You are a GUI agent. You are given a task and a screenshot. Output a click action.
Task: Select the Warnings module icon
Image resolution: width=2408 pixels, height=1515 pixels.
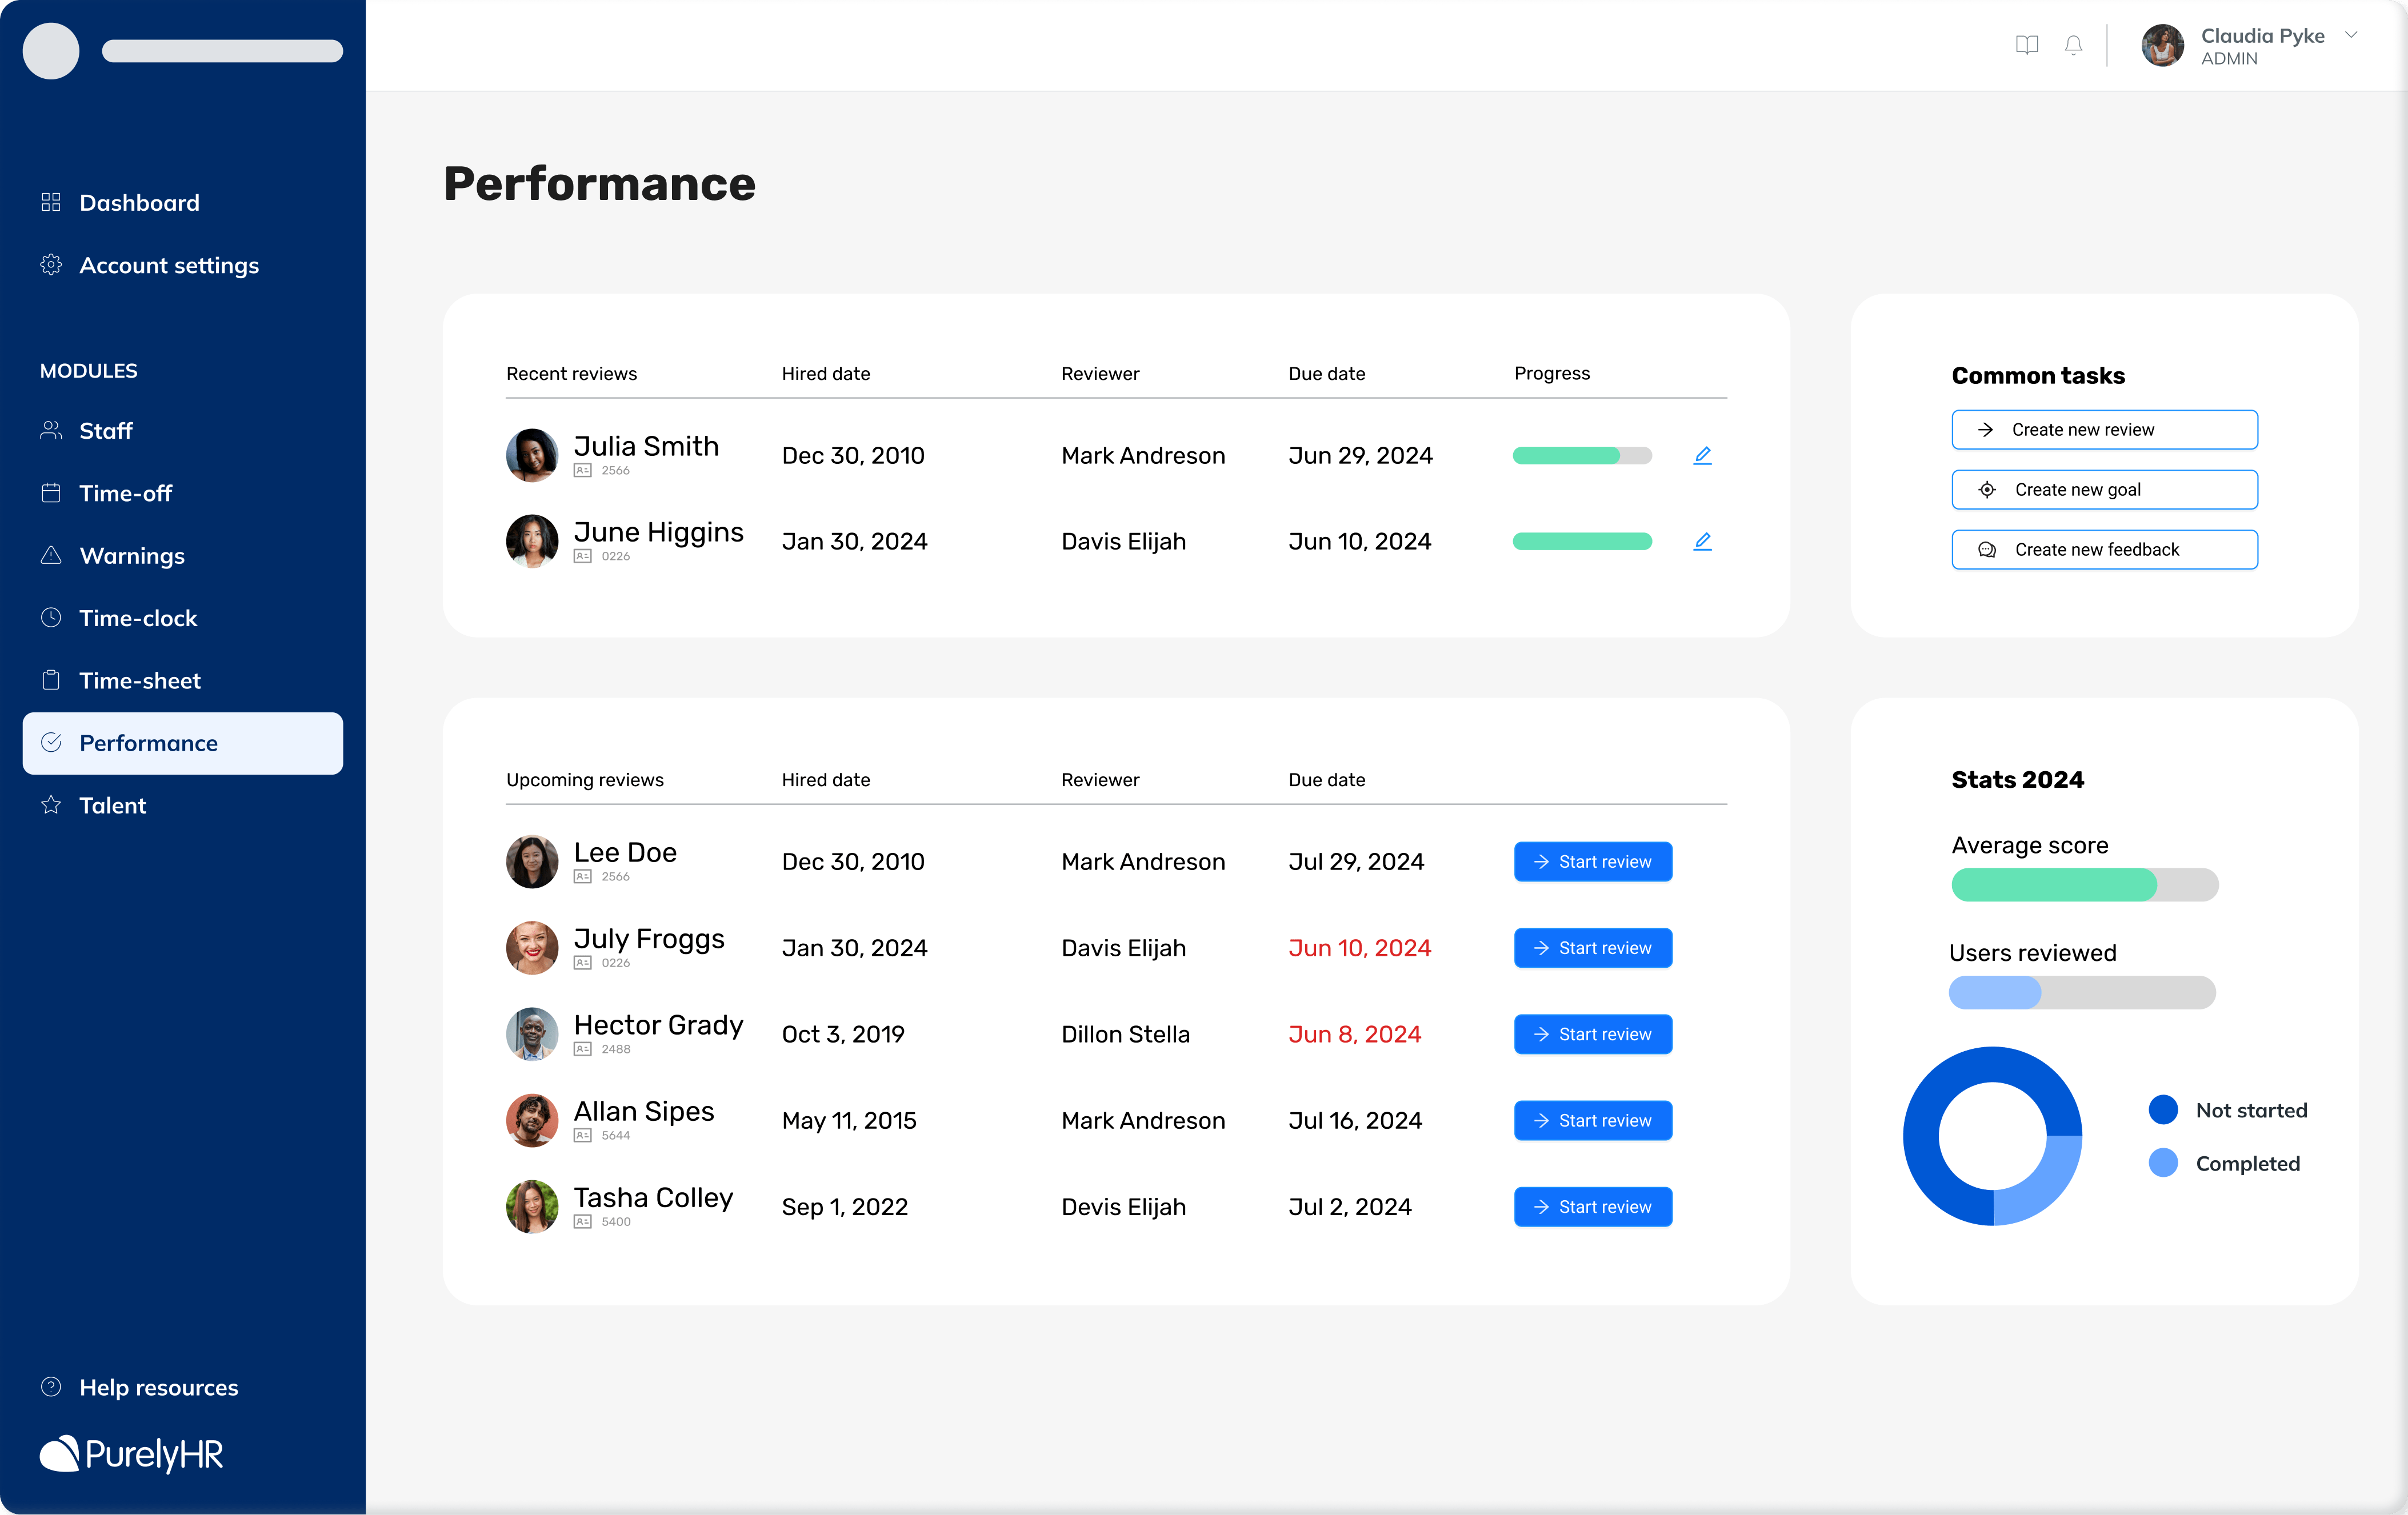pos(51,555)
